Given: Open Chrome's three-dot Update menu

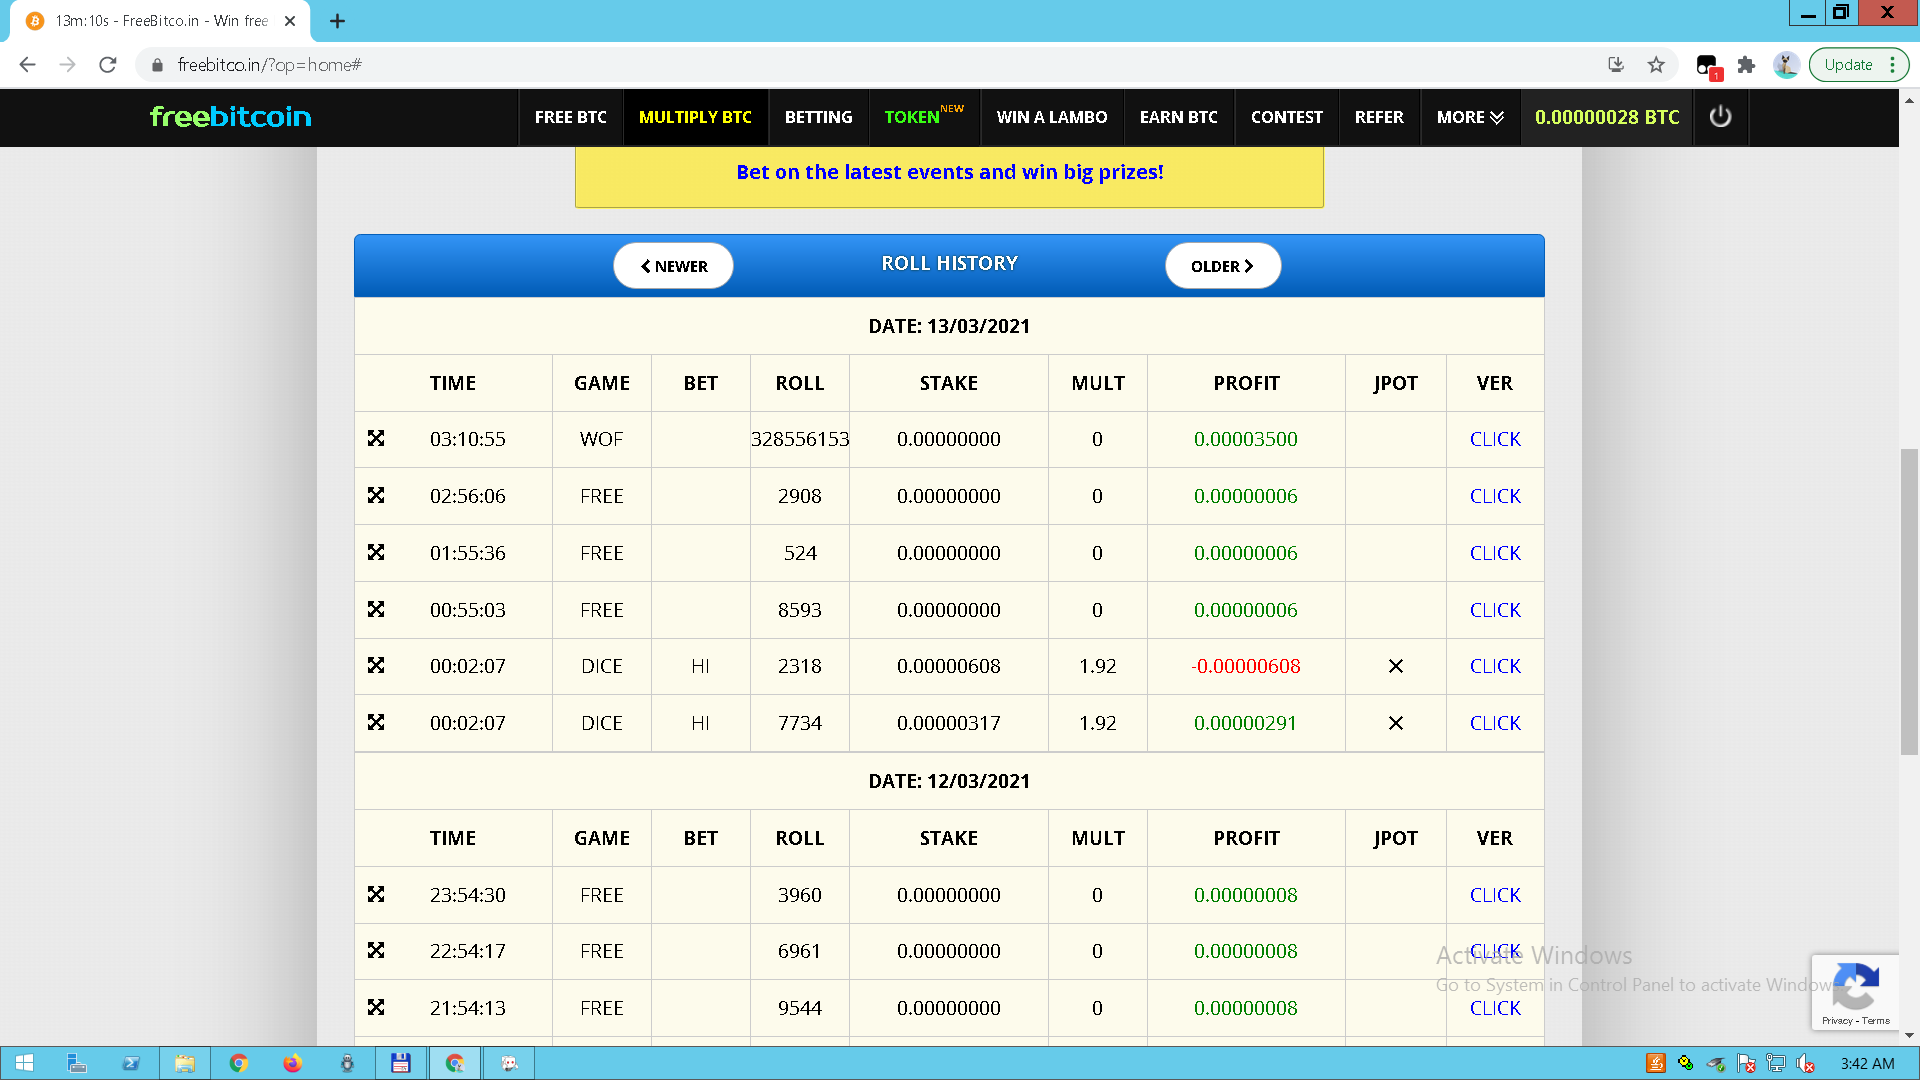Looking at the screenshot, I should click(x=1892, y=65).
